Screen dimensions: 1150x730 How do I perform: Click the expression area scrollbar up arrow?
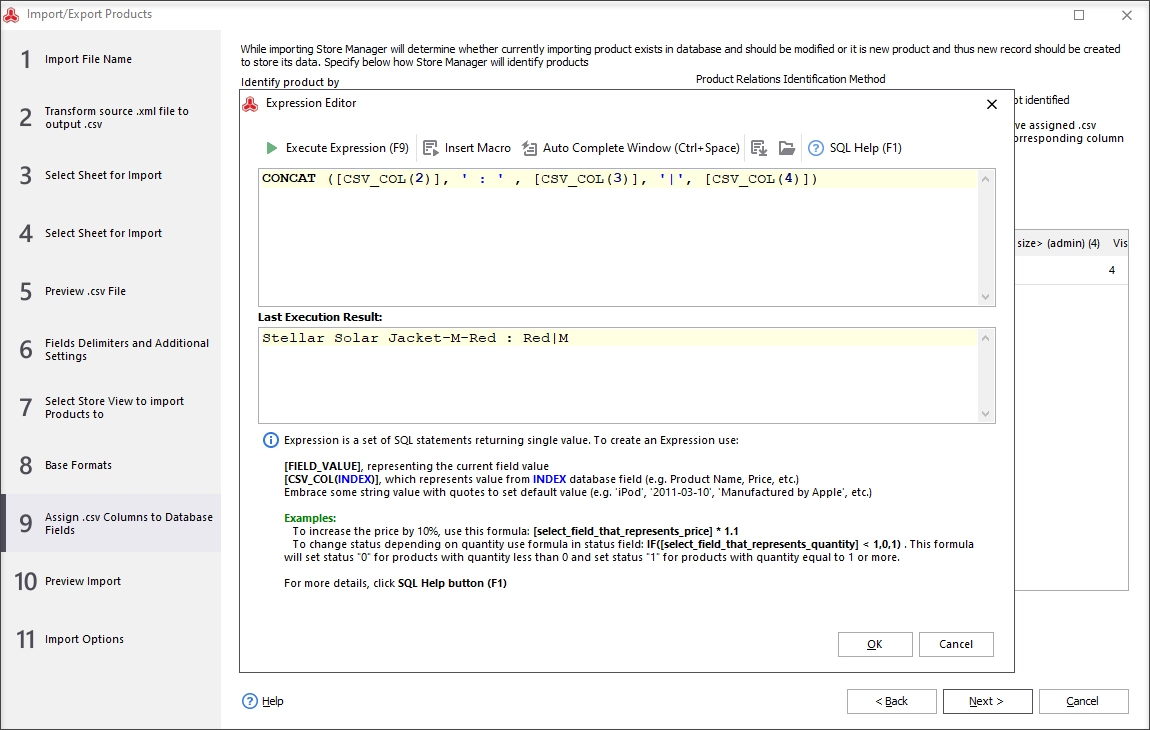click(x=986, y=179)
